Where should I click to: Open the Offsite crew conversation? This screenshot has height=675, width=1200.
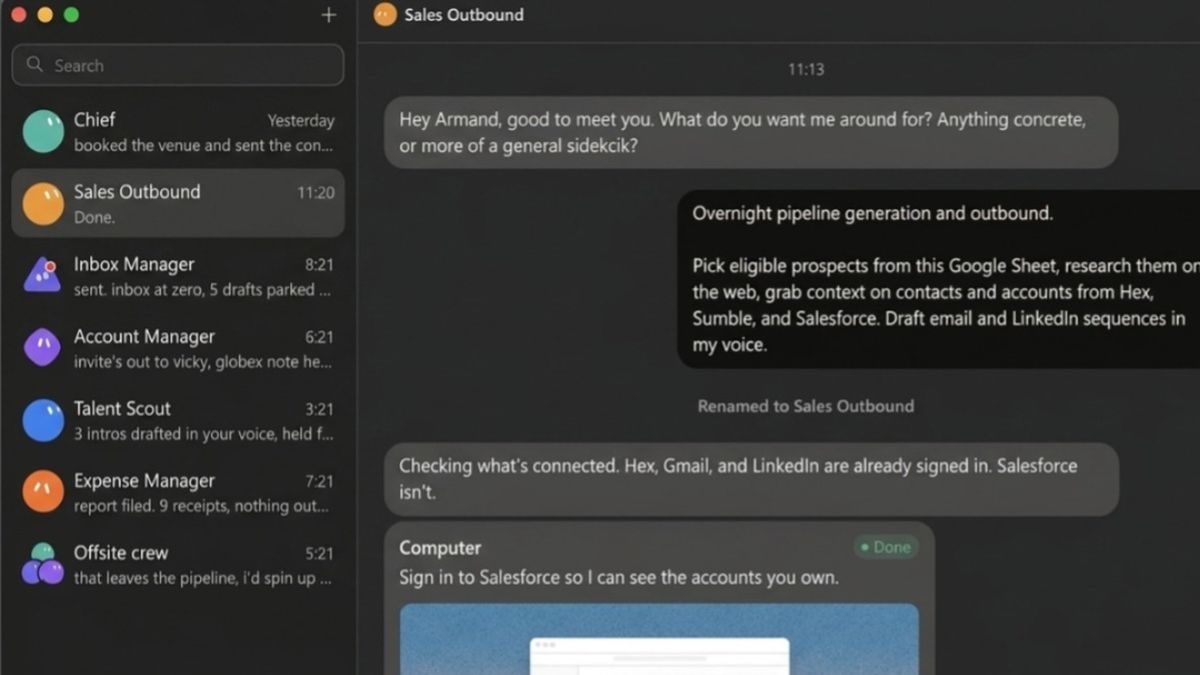pos(178,564)
